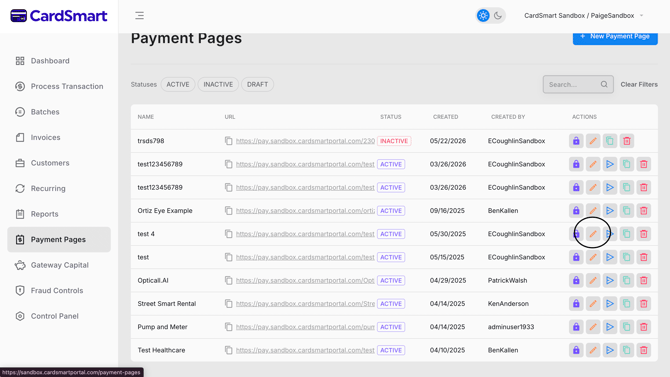
Task: Open the Street Smart Rental URL link
Action: [x=305, y=303]
